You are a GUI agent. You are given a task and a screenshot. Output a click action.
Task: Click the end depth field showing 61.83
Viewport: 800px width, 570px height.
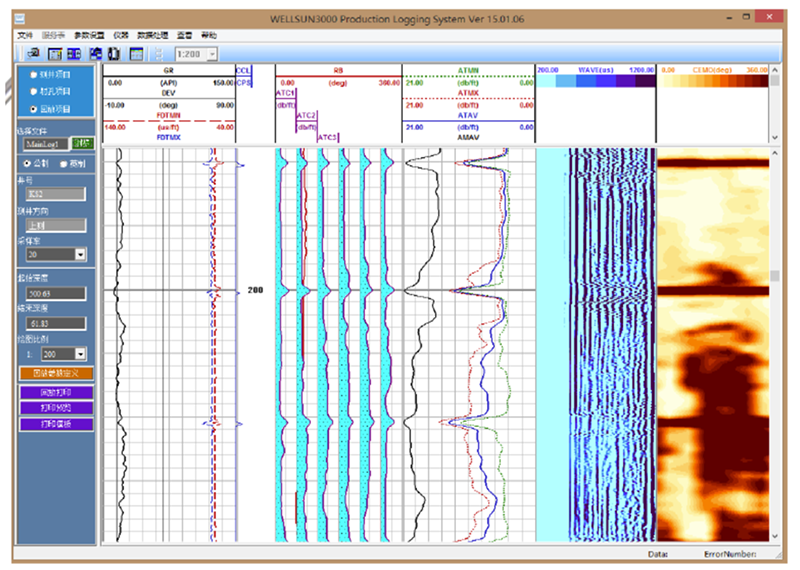55,323
